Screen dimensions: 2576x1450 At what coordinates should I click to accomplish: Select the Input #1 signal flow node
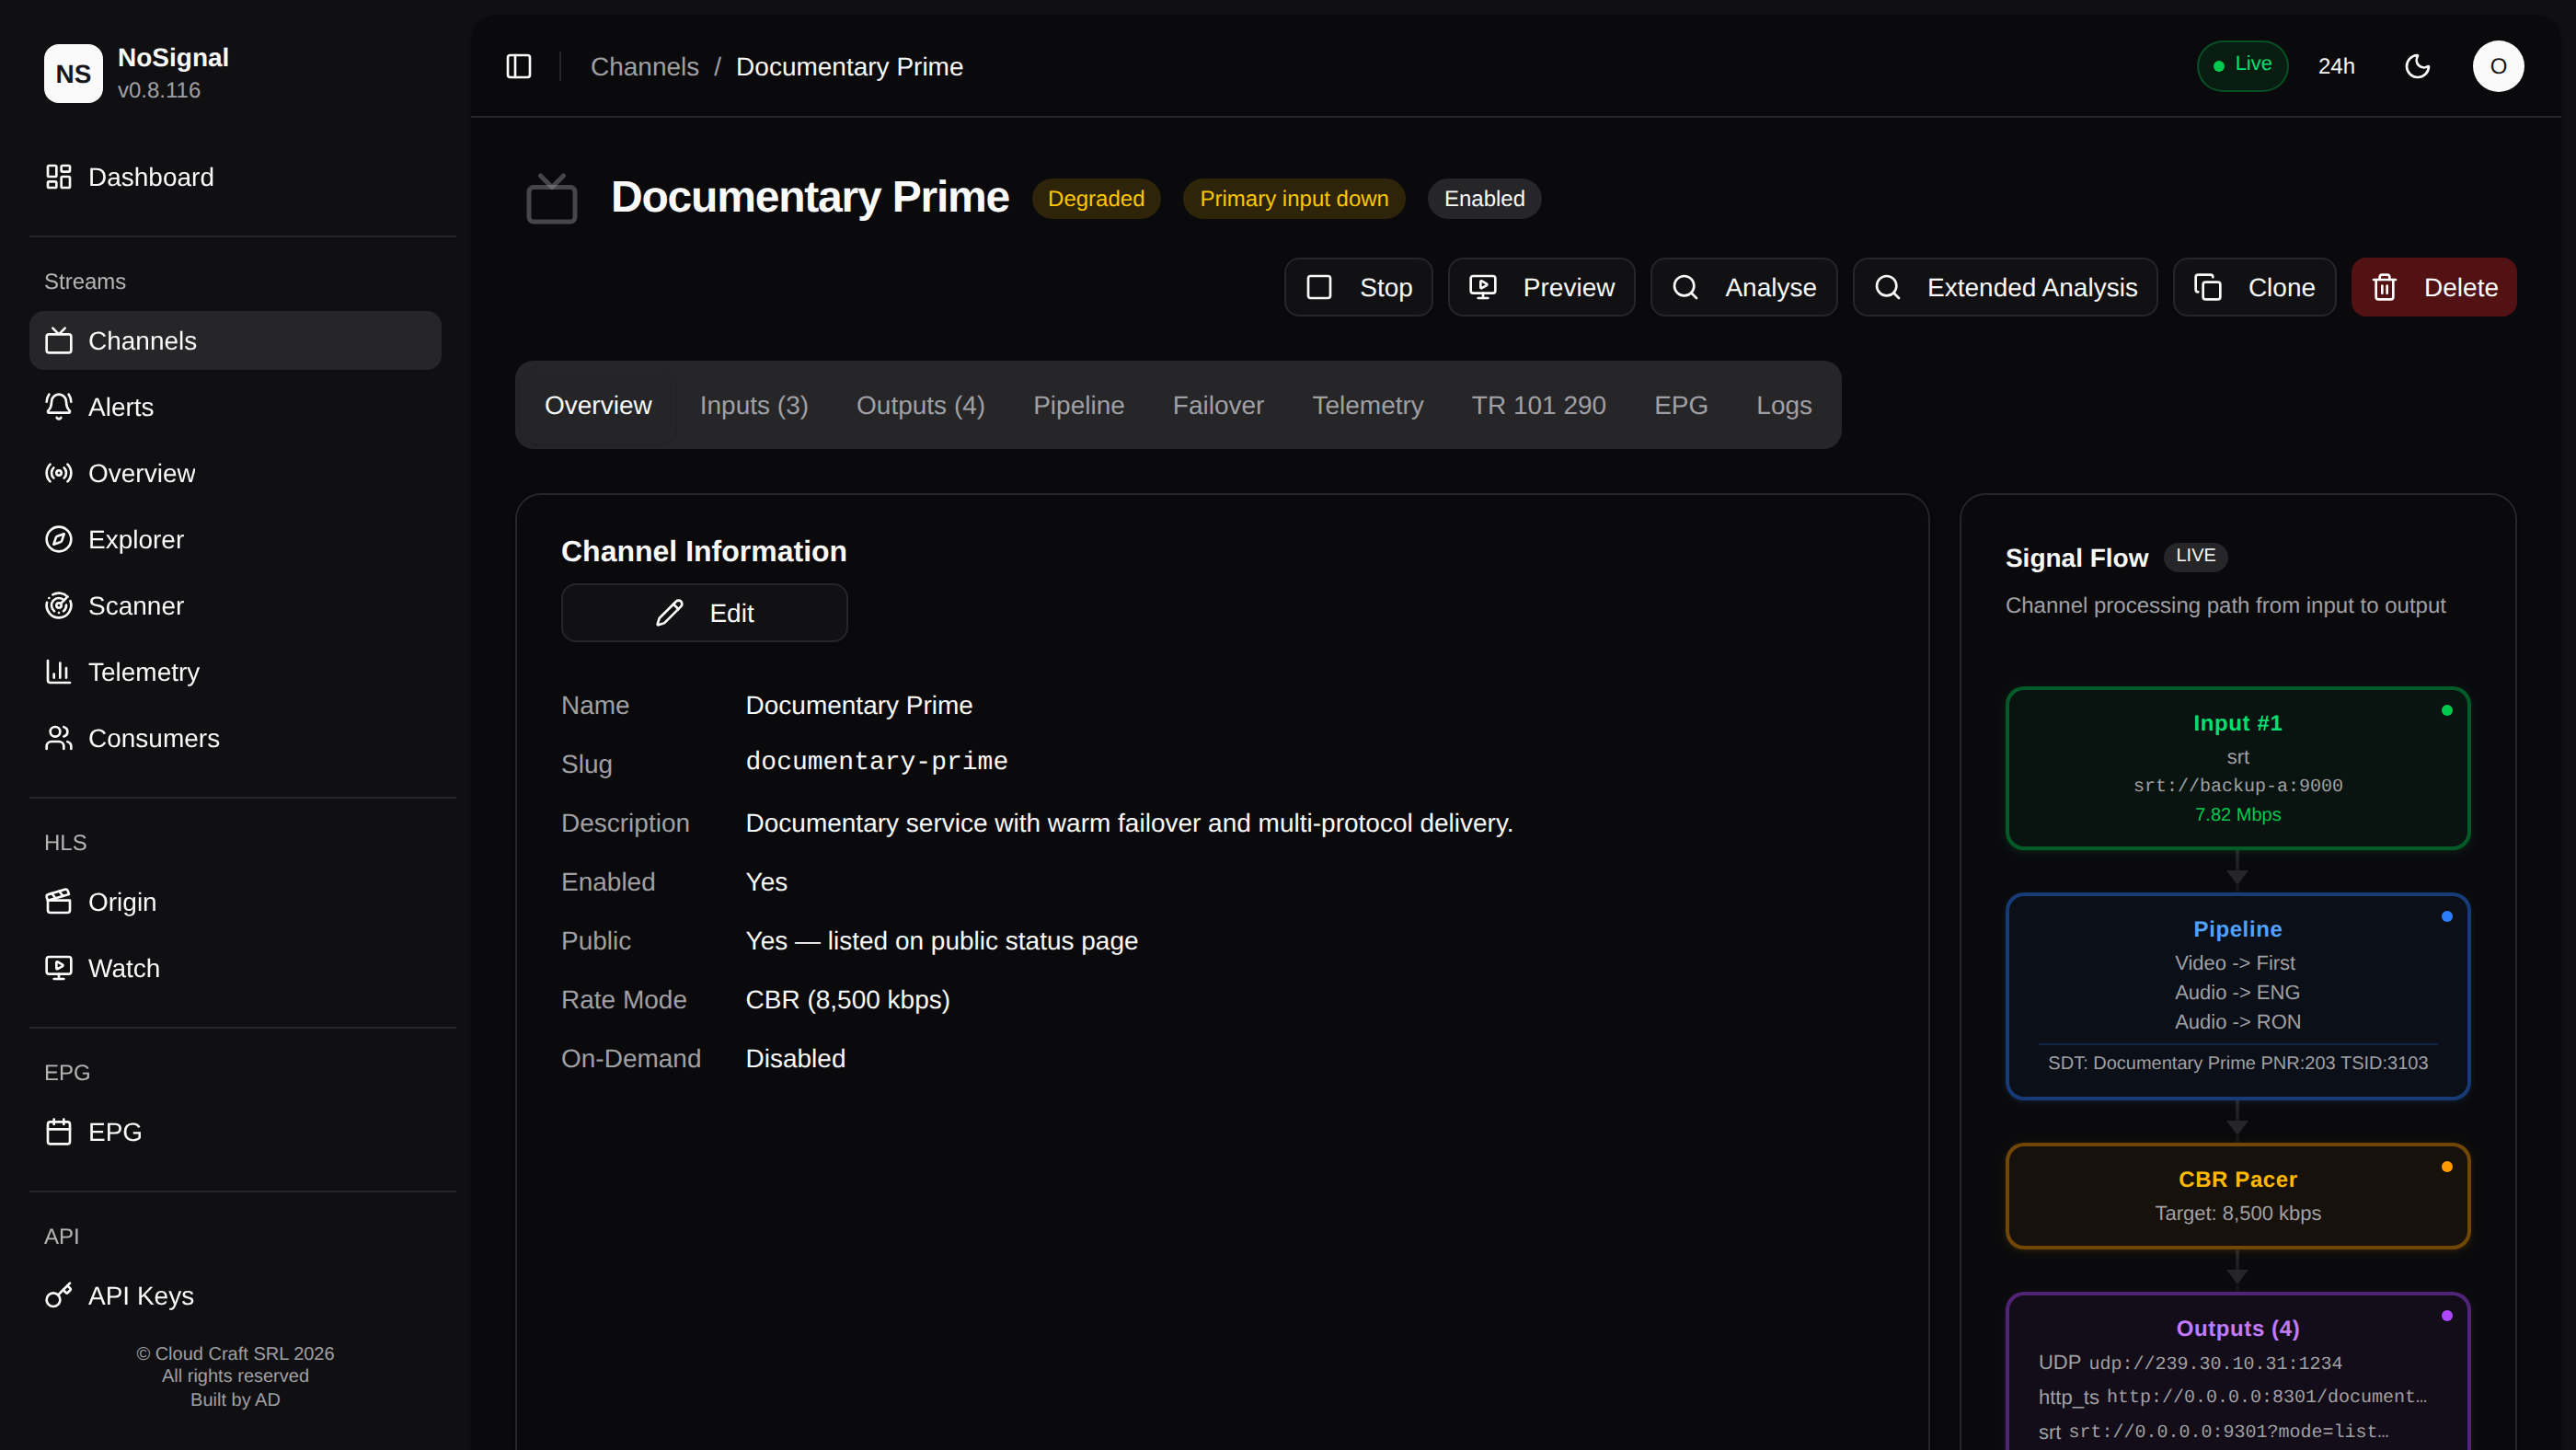(2237, 768)
